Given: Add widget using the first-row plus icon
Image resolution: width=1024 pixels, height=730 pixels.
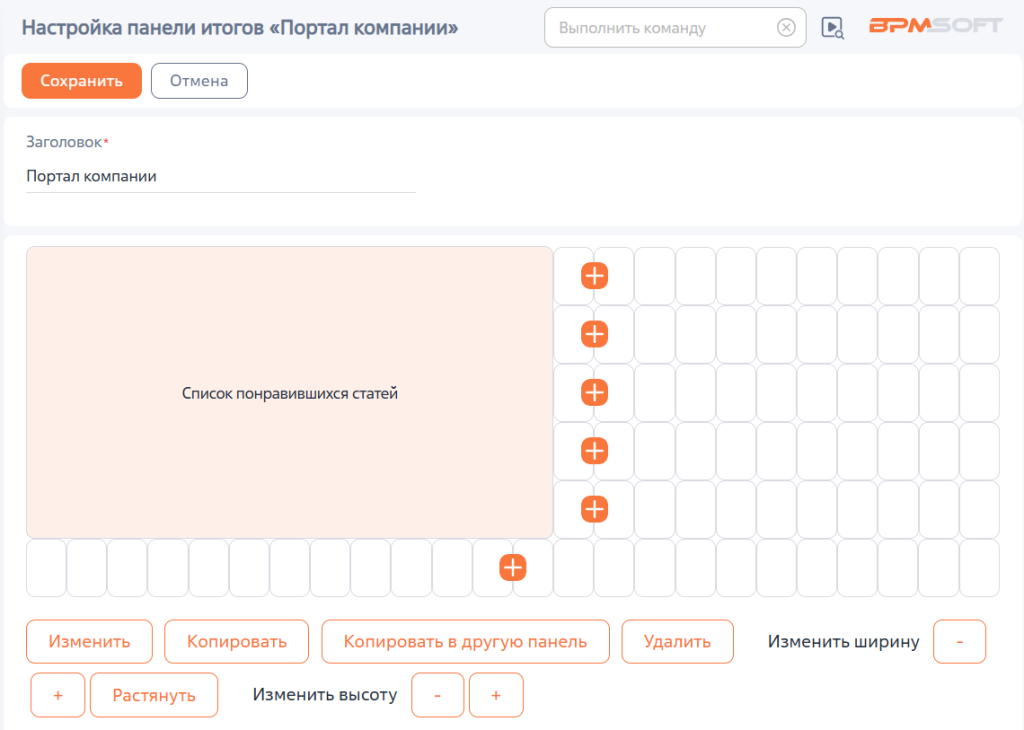Looking at the screenshot, I should 594,276.
